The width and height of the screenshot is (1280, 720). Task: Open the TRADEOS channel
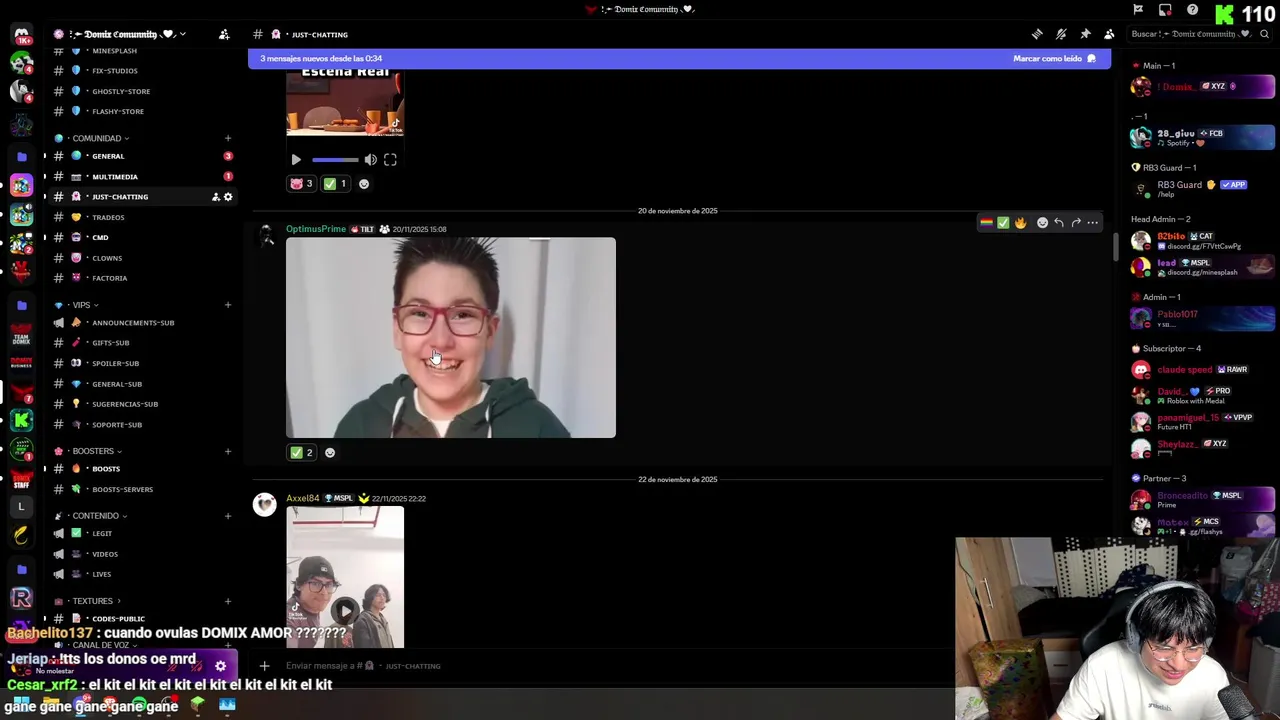click(143, 217)
